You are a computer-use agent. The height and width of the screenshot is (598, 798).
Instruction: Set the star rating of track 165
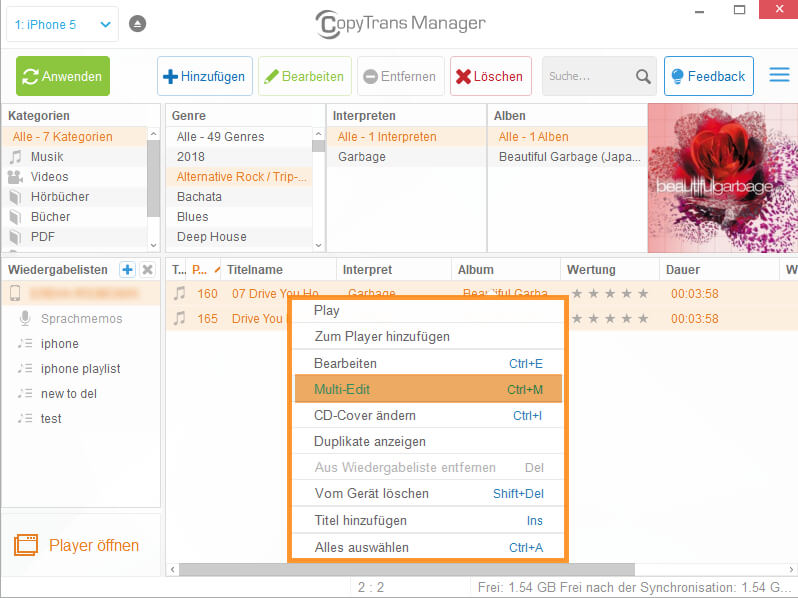coord(610,319)
